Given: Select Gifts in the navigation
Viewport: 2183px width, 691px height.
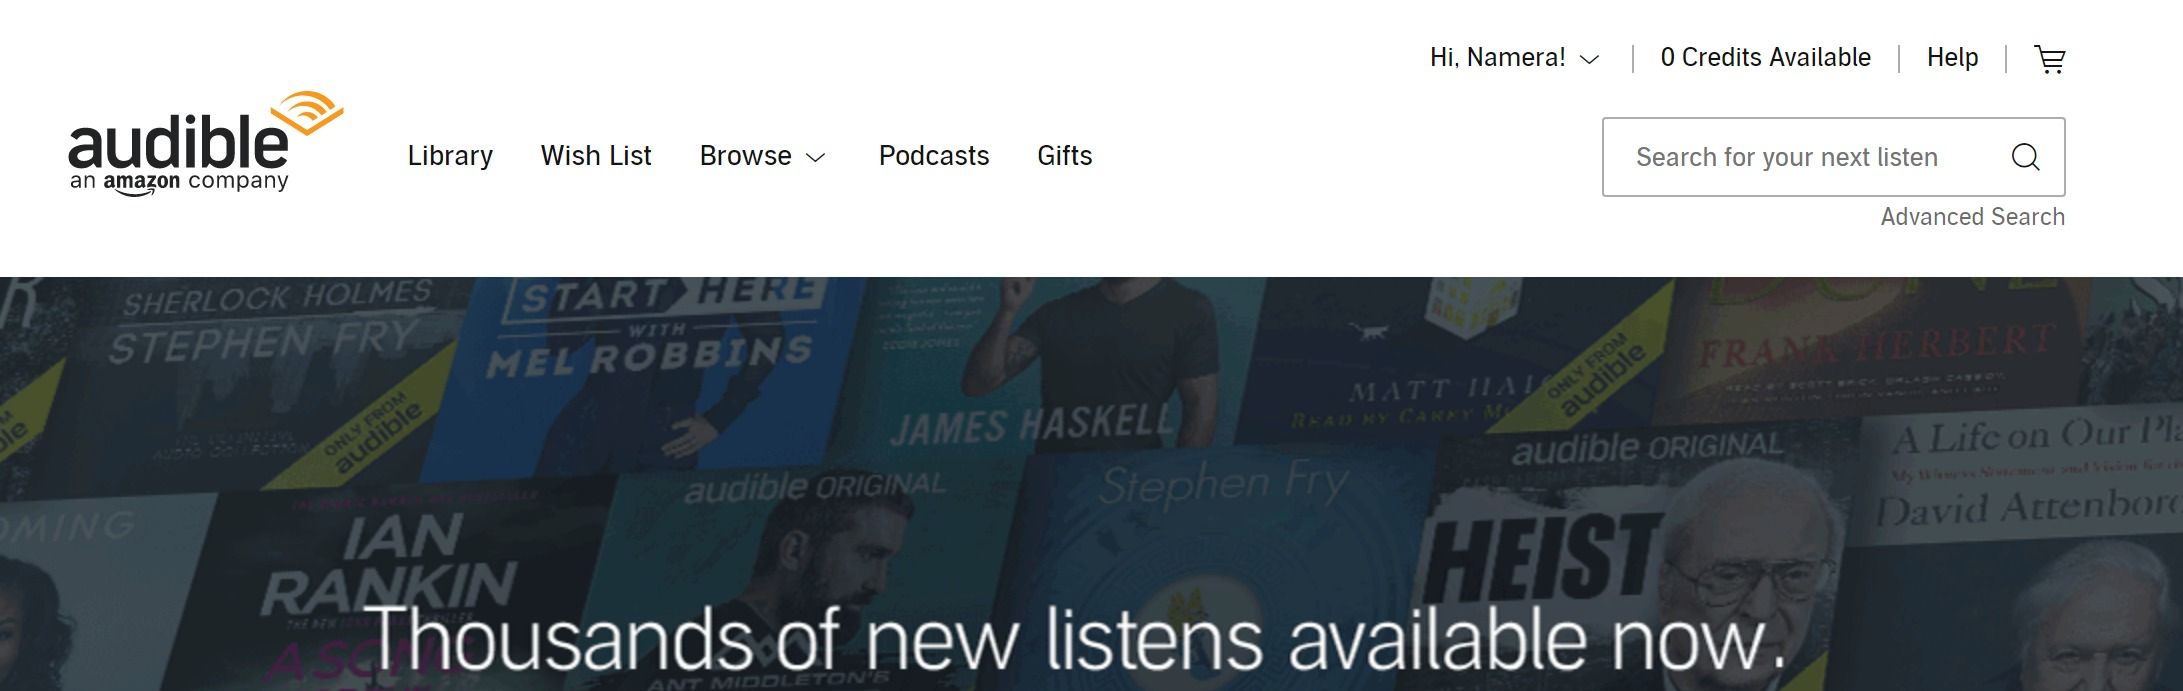Looking at the screenshot, I should pos(1064,156).
